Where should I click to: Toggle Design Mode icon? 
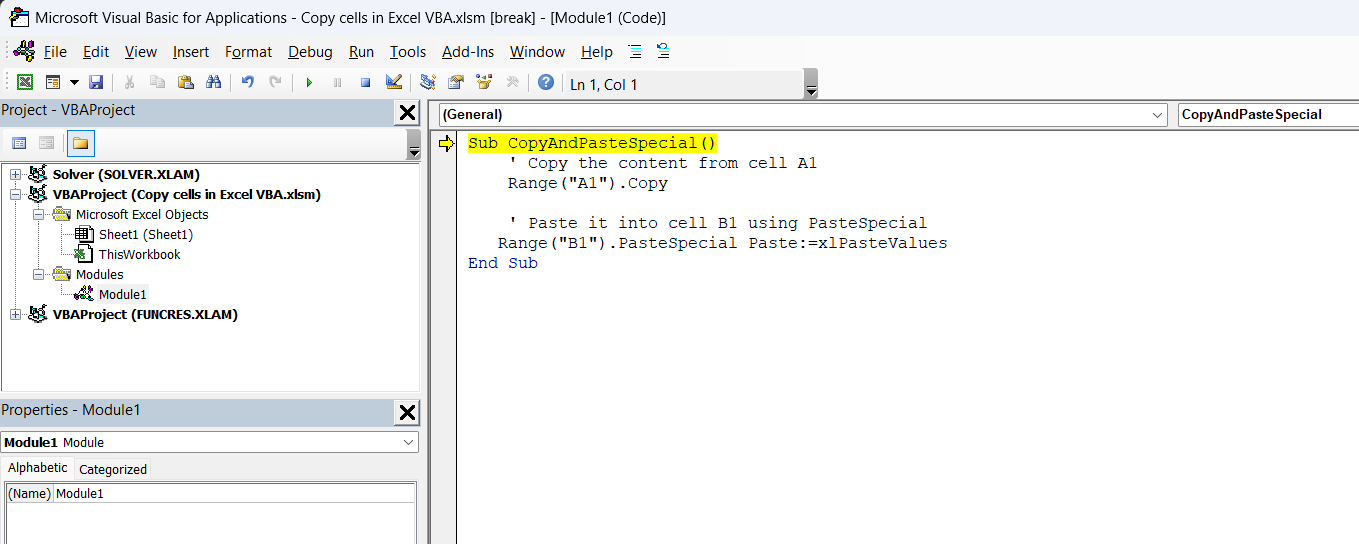pyautogui.click(x=393, y=83)
